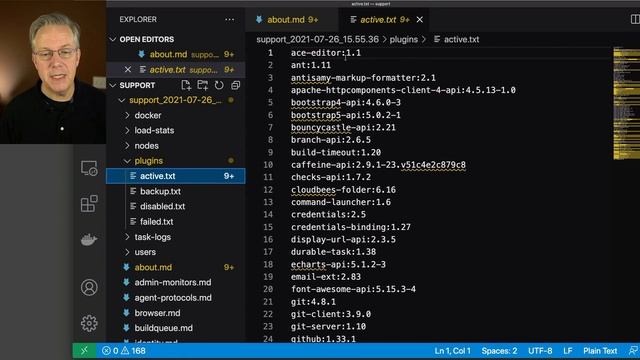Expand the nodes folder
Image resolution: width=640 pixels, height=360 pixels.
127,146
